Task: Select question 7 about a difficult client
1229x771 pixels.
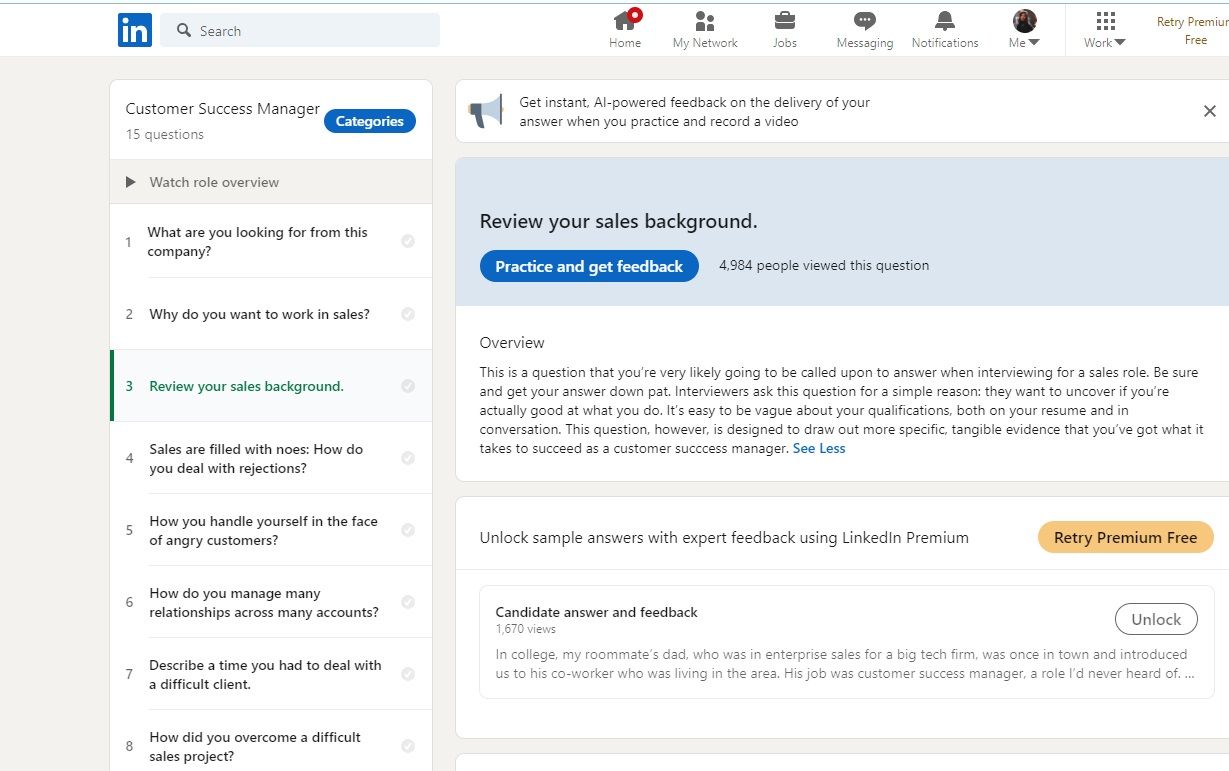Action: coord(265,675)
